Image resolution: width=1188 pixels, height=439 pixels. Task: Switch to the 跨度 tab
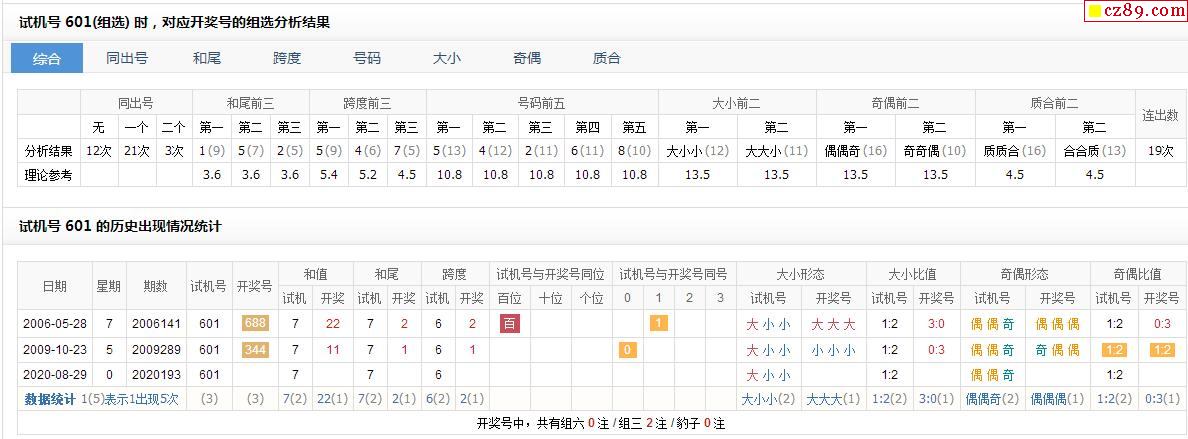tap(287, 58)
